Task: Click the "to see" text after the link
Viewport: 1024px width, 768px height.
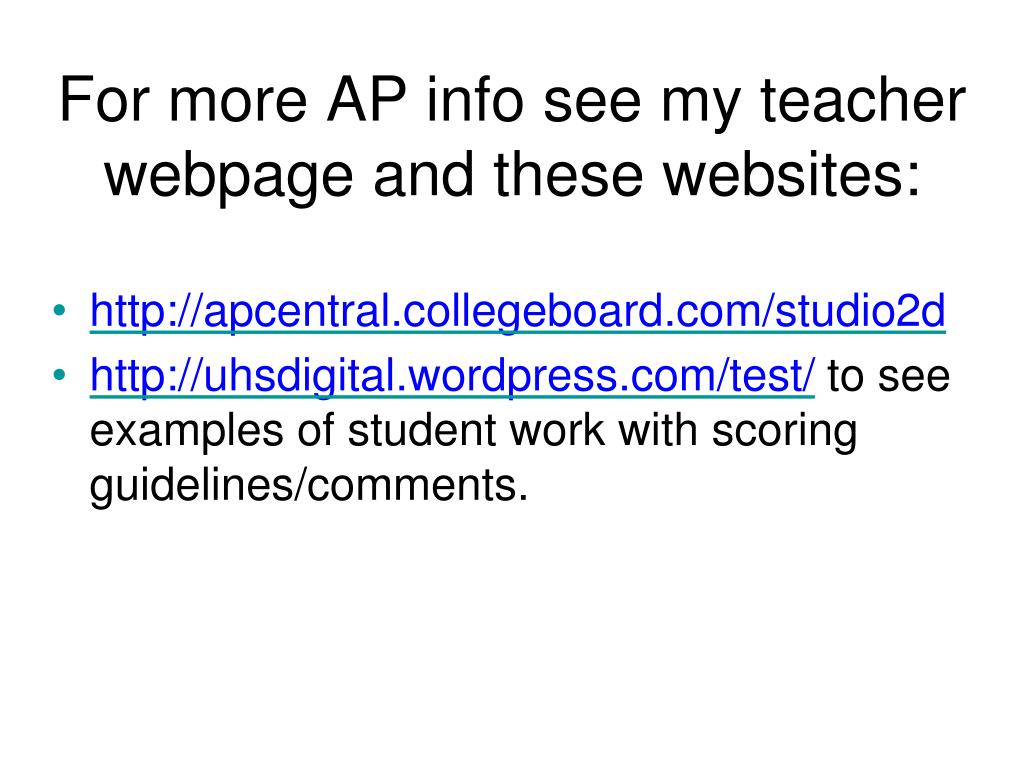Action: coord(888,377)
